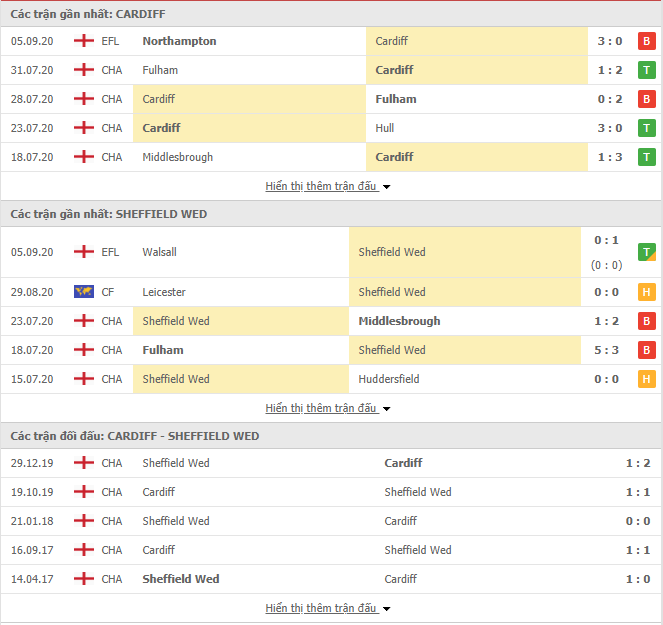The height and width of the screenshot is (625, 663).
Task: Click orange H badge for Leicester match
Action: tap(647, 292)
